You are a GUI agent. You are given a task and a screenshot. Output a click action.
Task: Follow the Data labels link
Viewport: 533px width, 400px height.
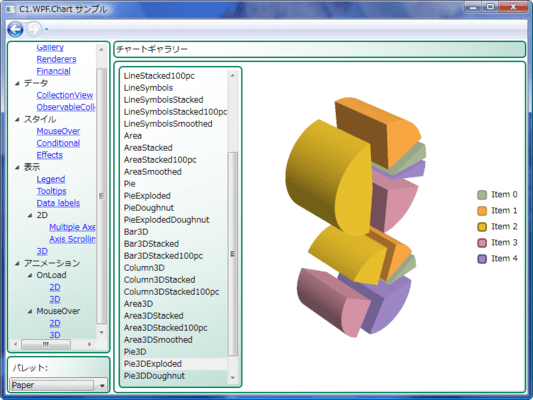click(x=58, y=203)
